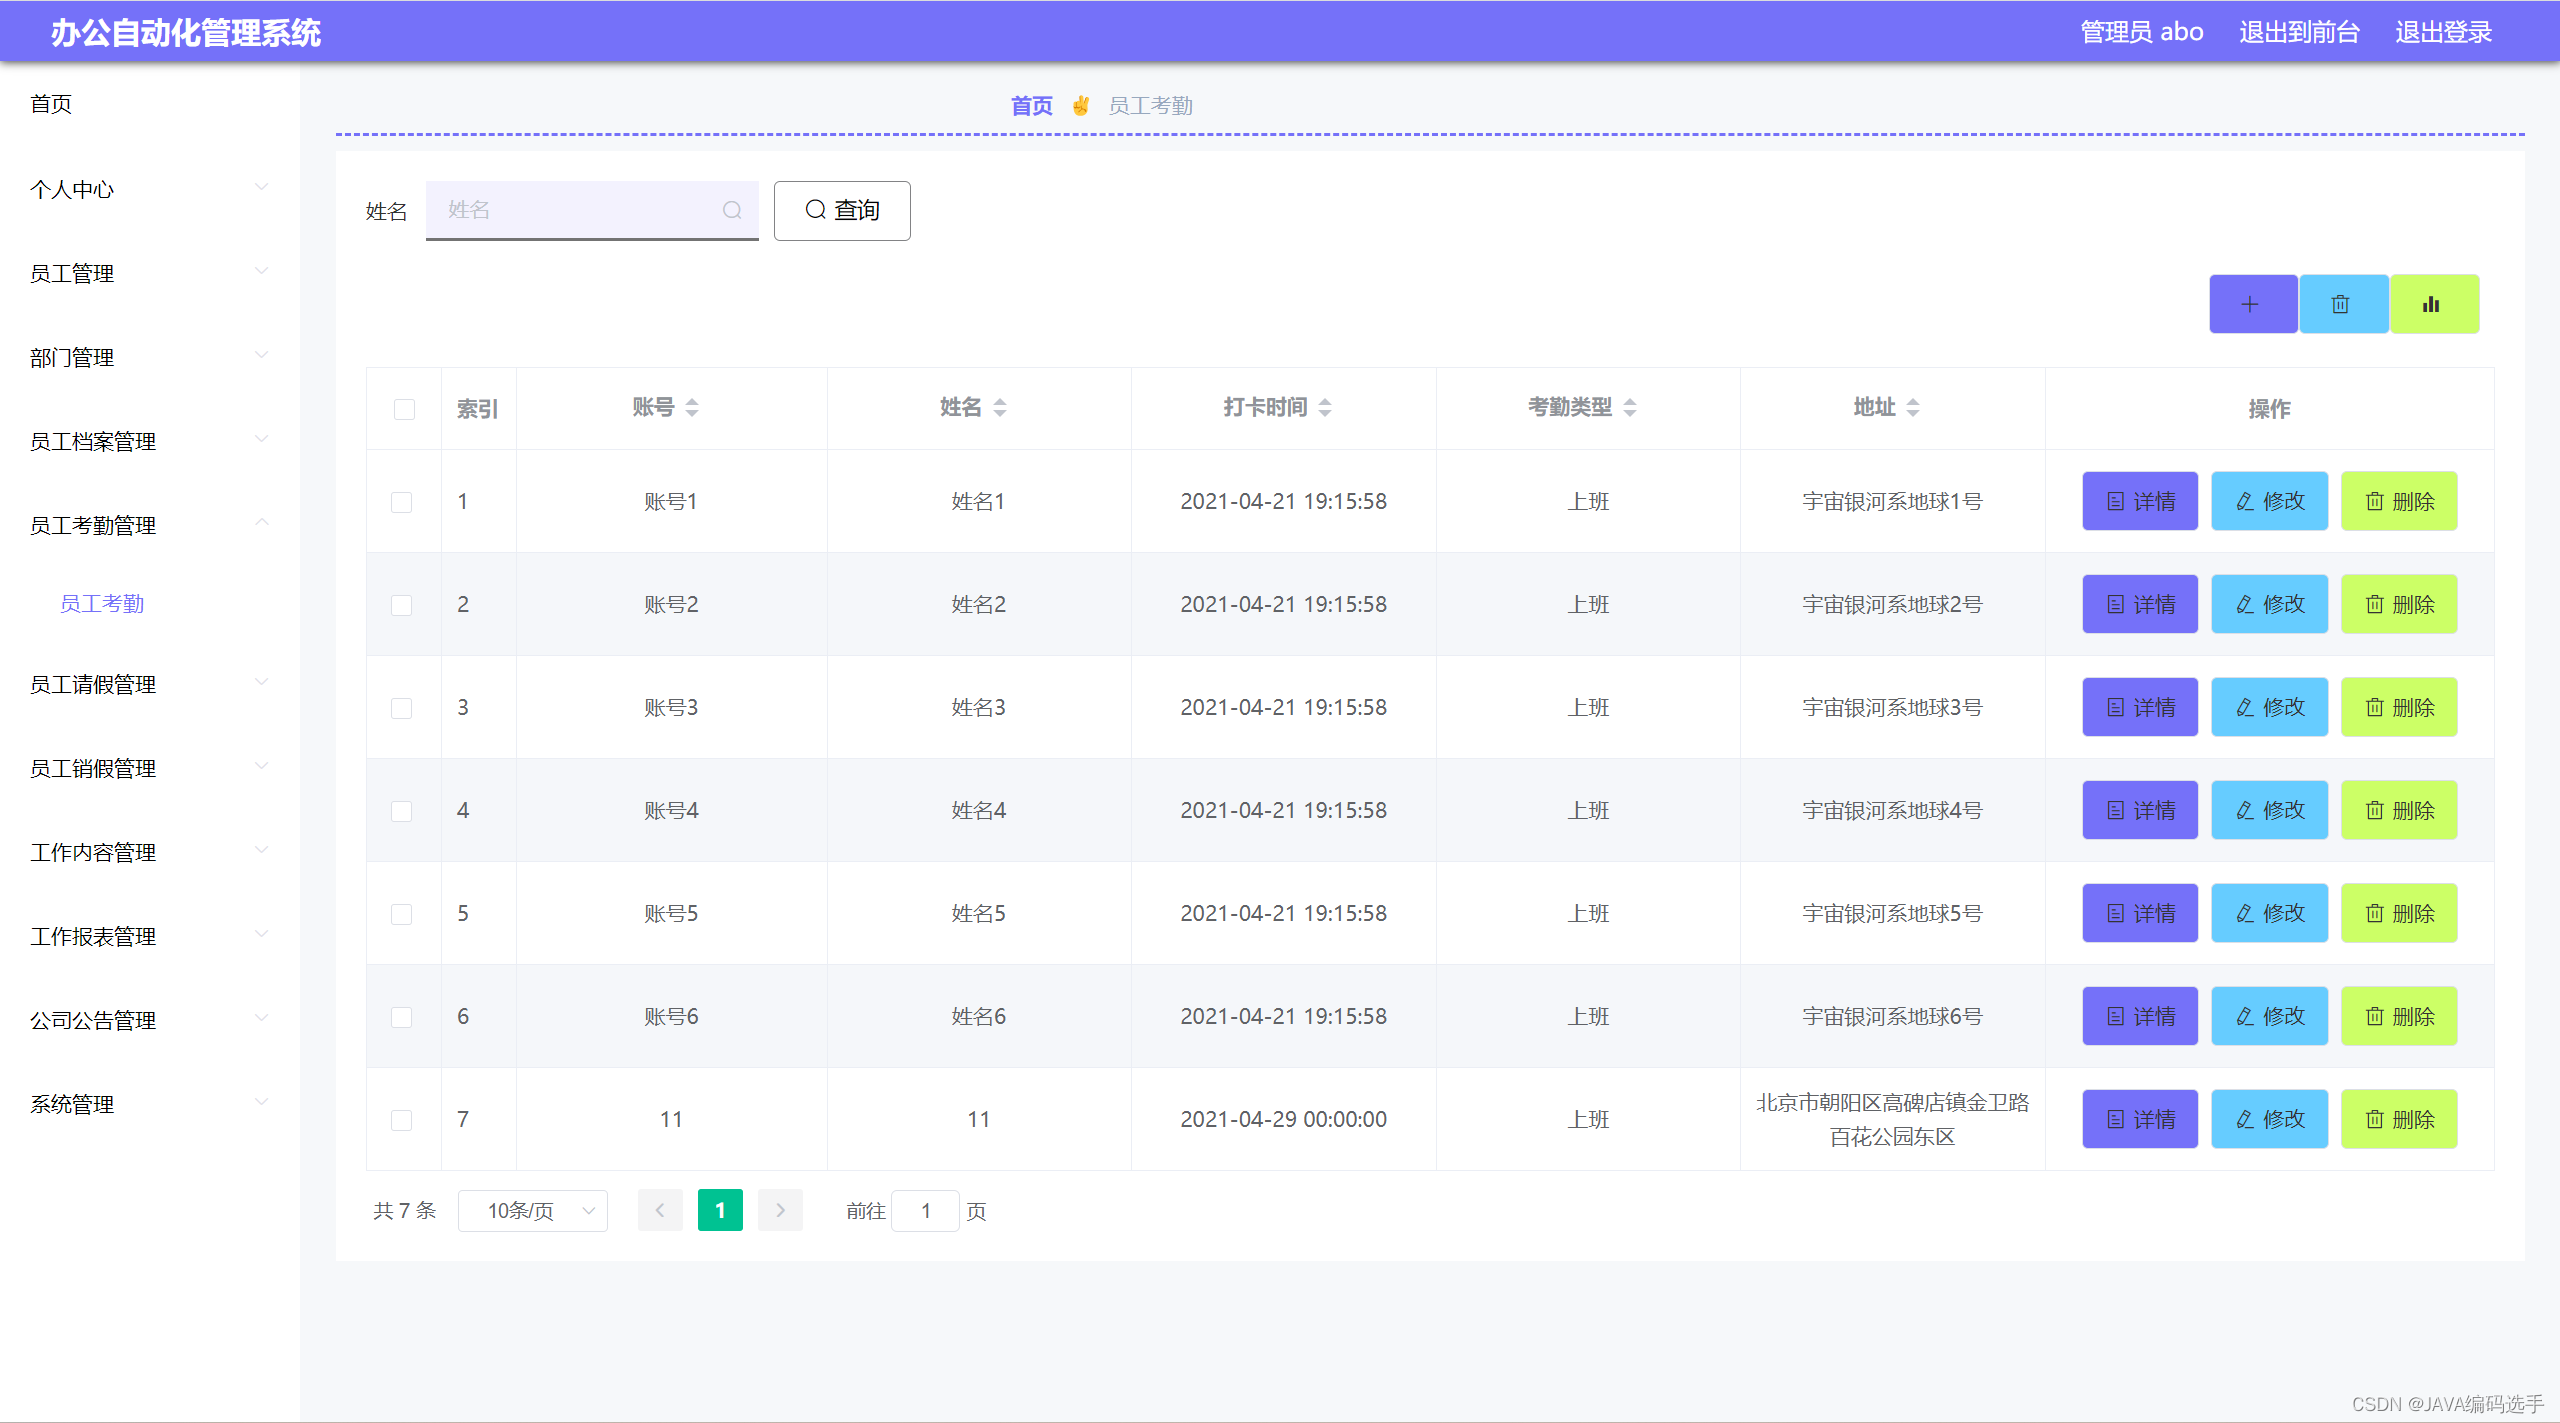Viewport: 2560px width, 1423px height.
Task: Click 修改 for row 账号5
Action: (x=2269, y=913)
